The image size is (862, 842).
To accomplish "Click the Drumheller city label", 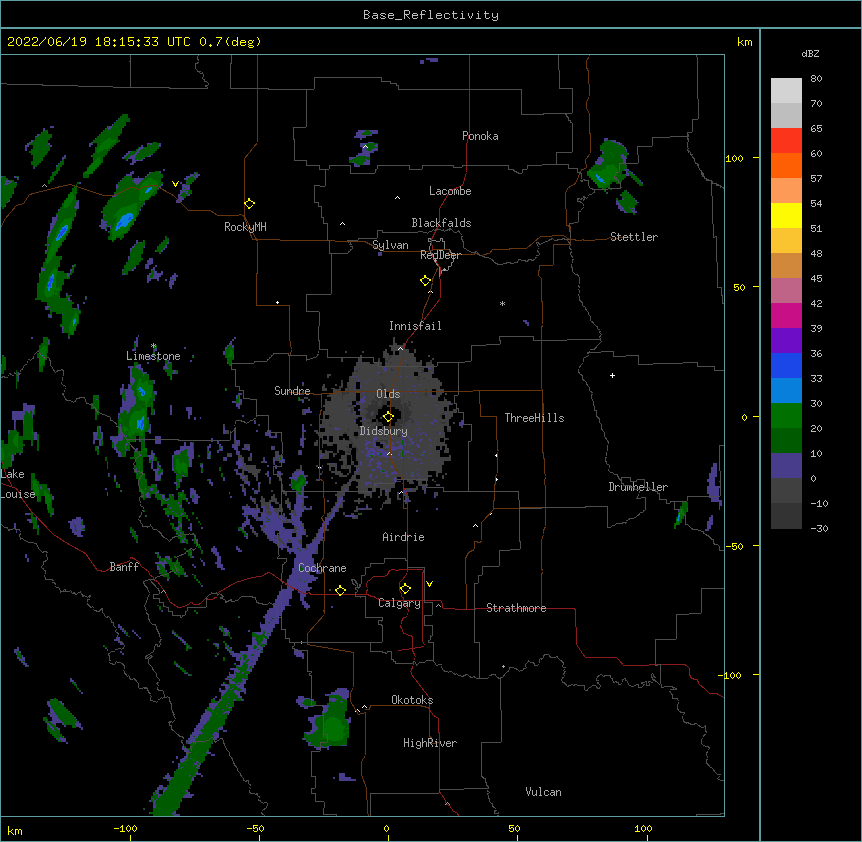I will (638, 487).
